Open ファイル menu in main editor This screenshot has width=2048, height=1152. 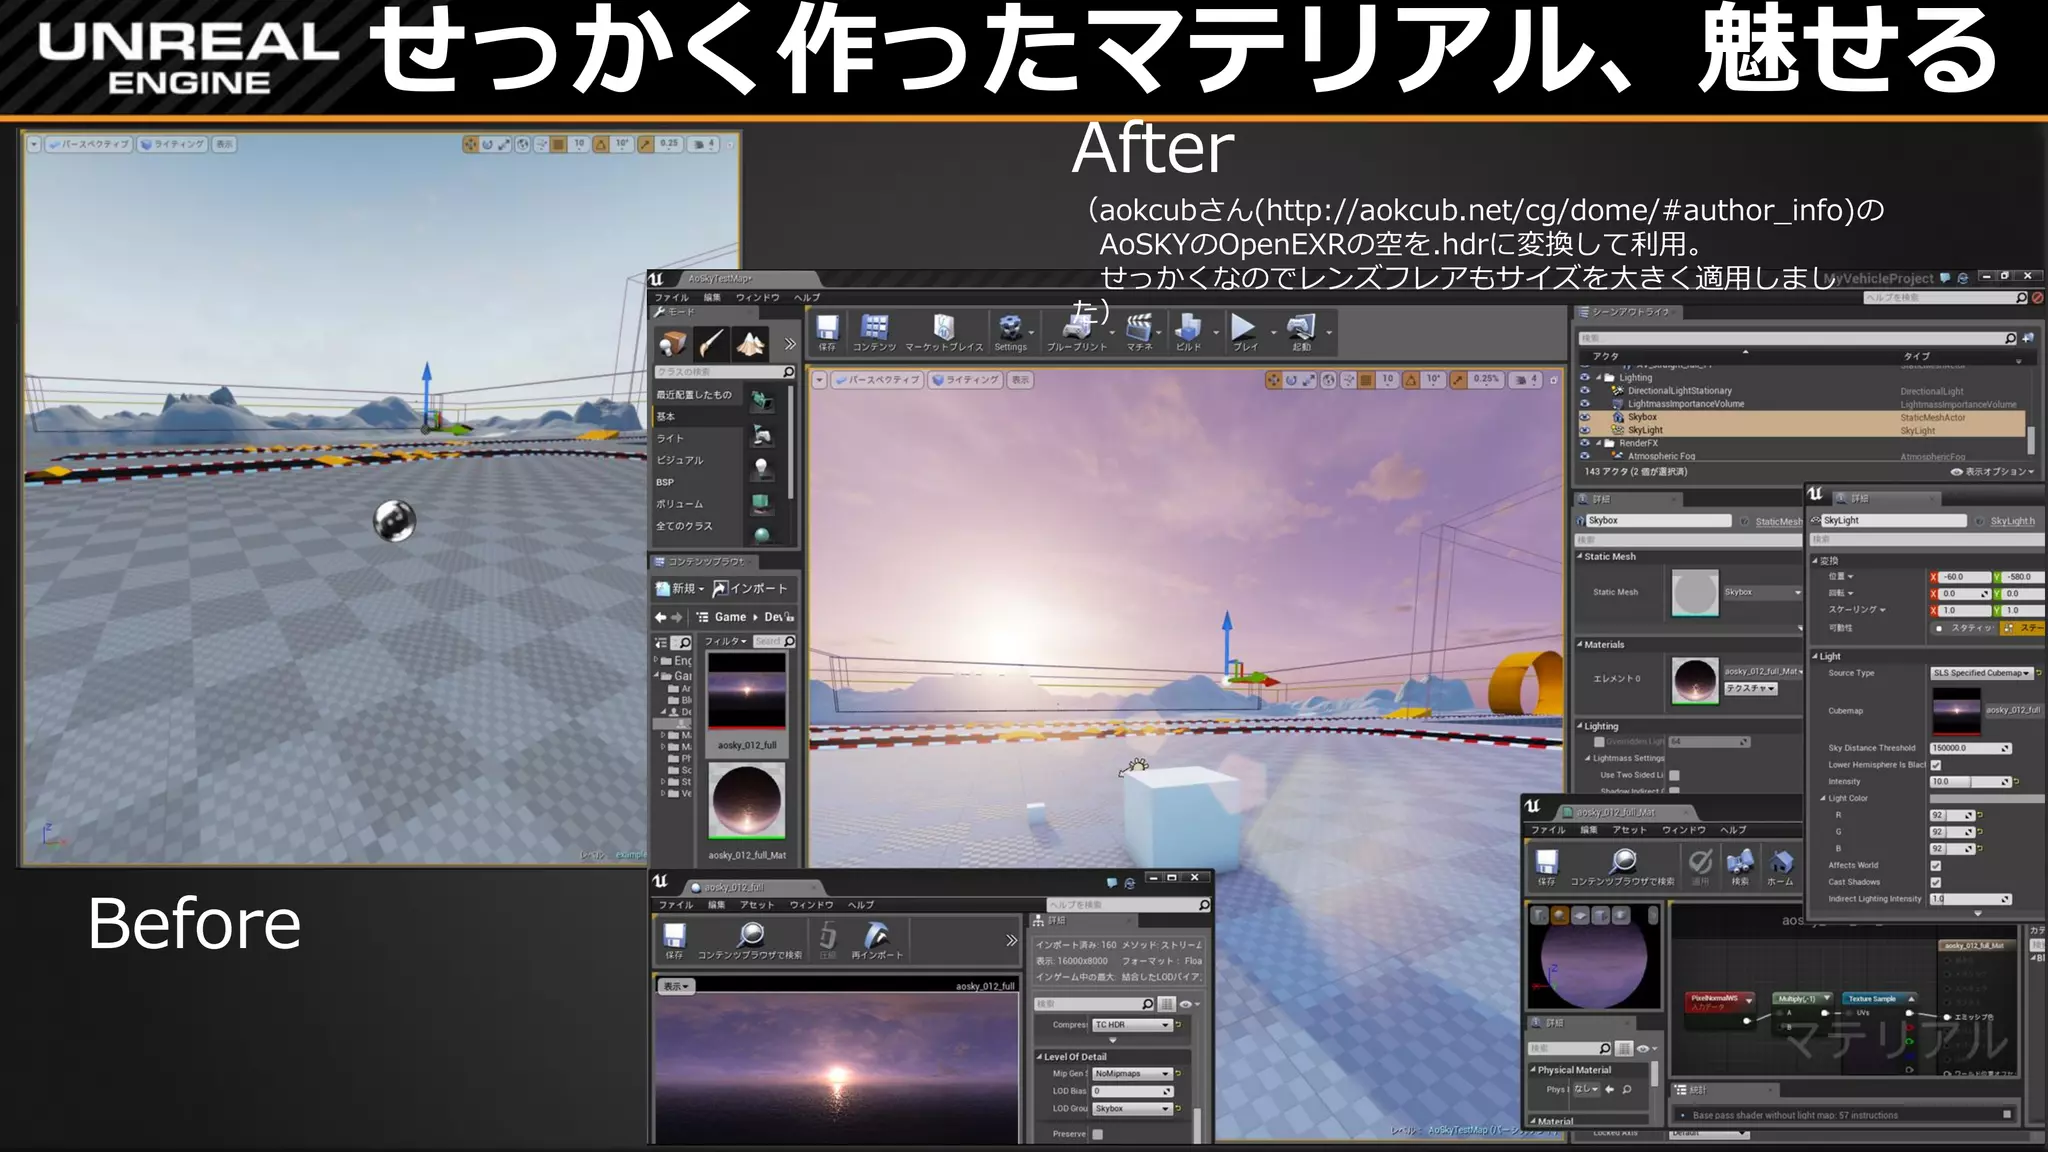[x=671, y=298]
